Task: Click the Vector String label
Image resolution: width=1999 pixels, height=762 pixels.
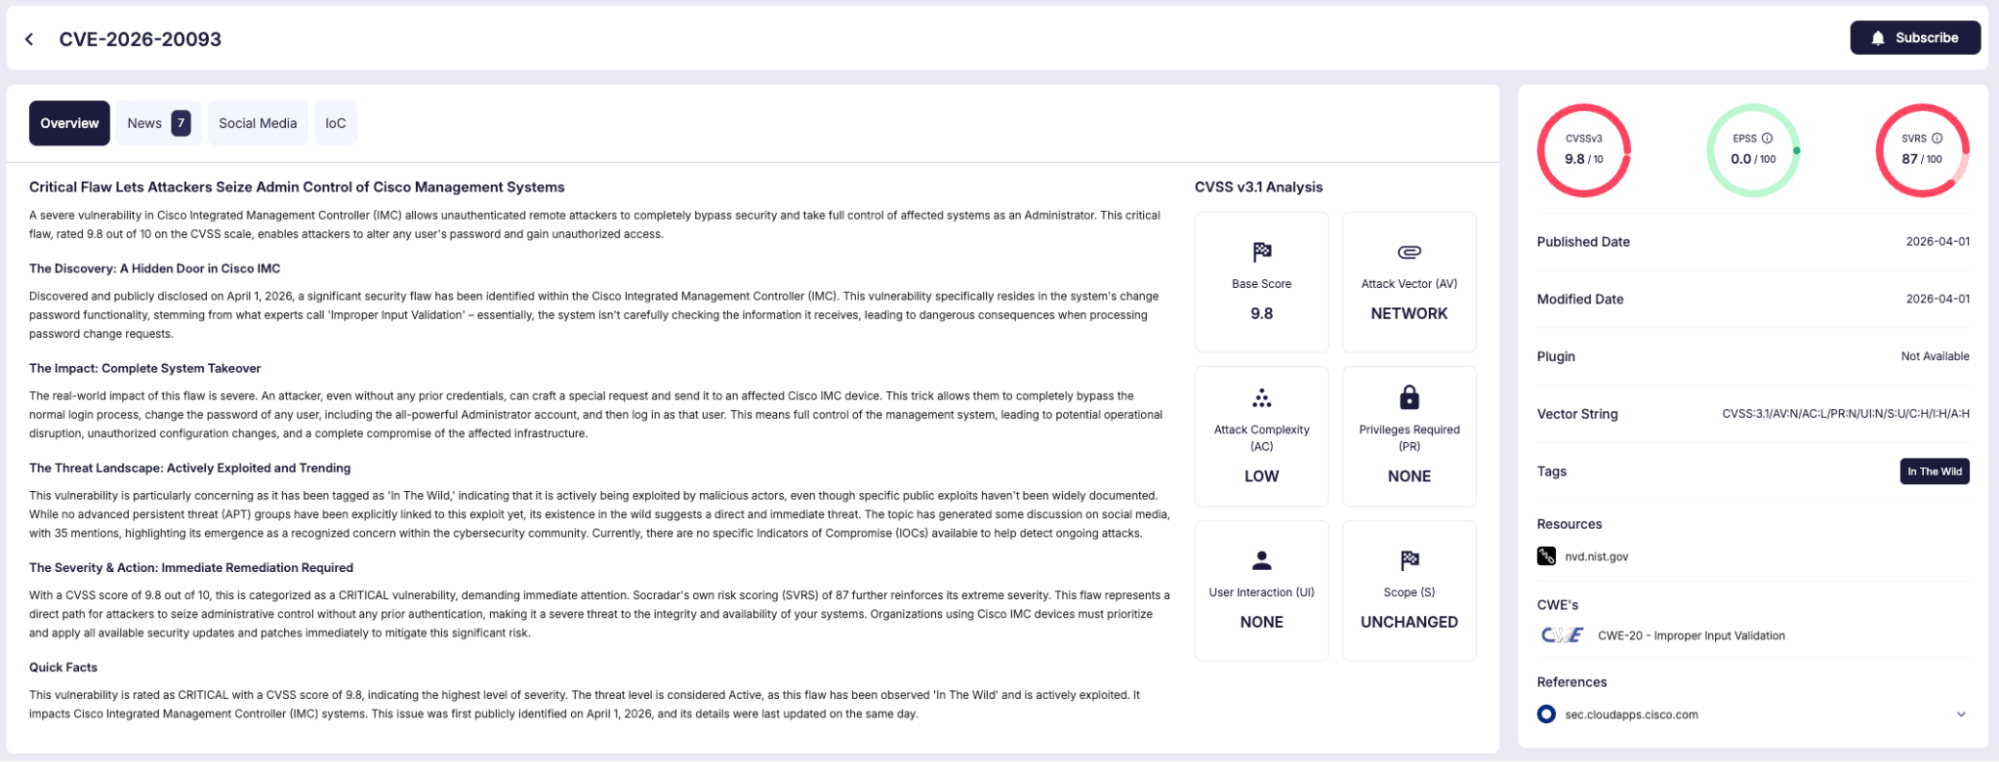Action: click(x=1577, y=414)
